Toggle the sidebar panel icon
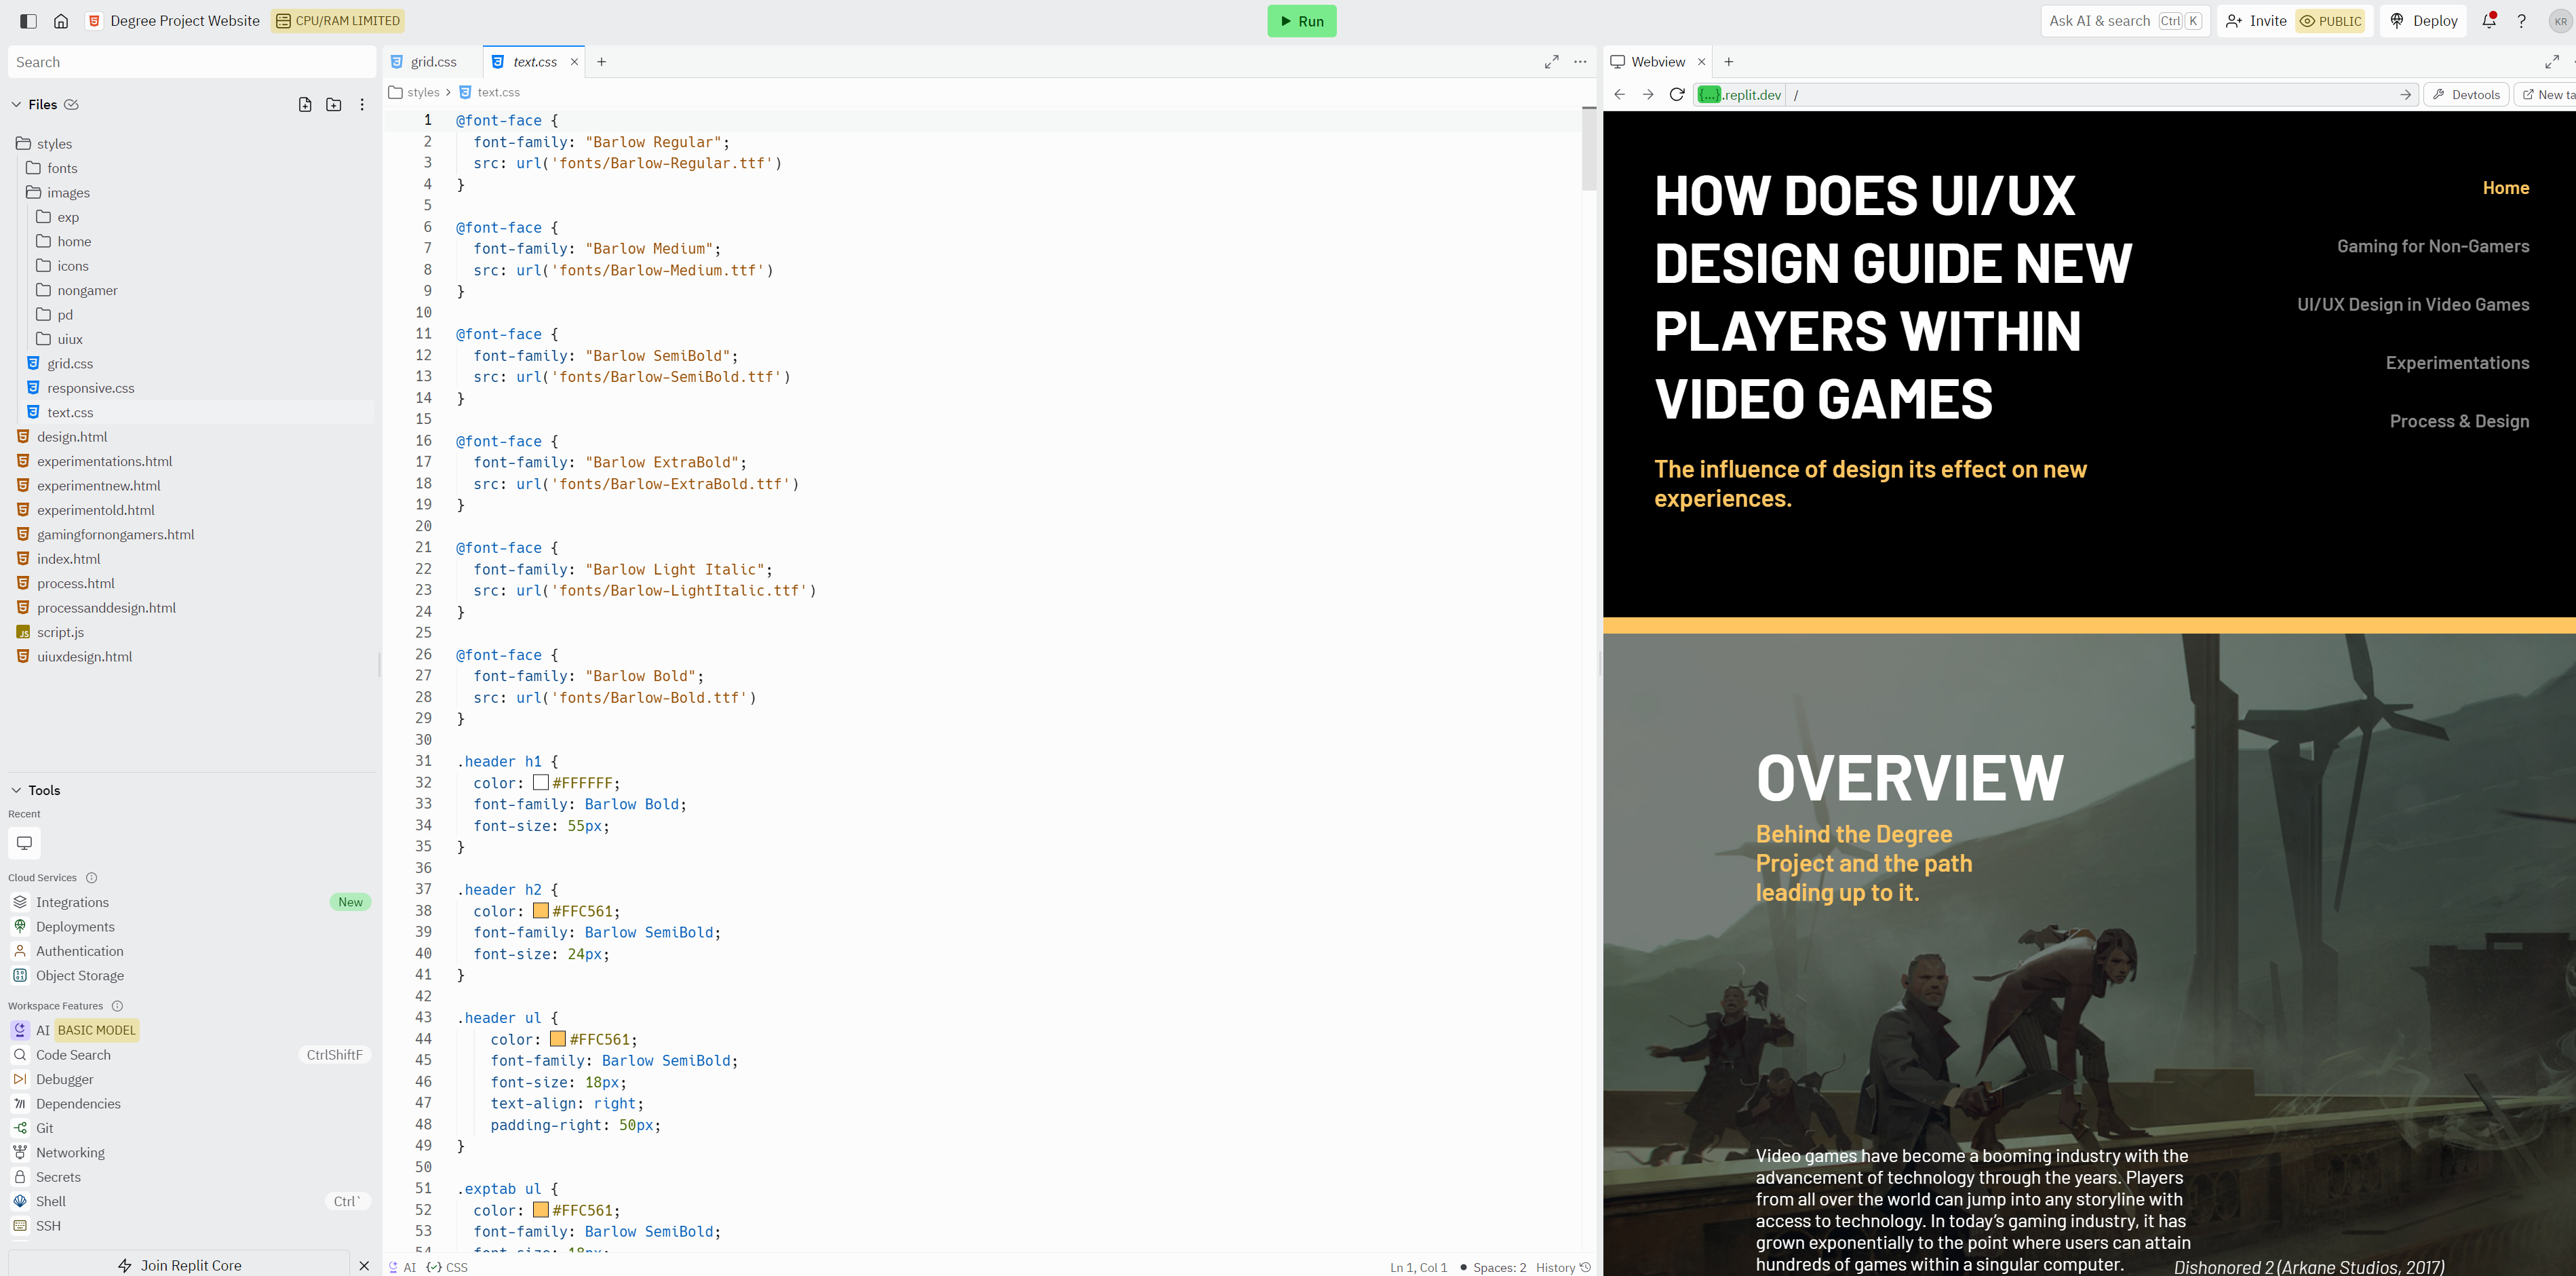Image resolution: width=2576 pixels, height=1276 pixels. pyautogui.click(x=28, y=21)
